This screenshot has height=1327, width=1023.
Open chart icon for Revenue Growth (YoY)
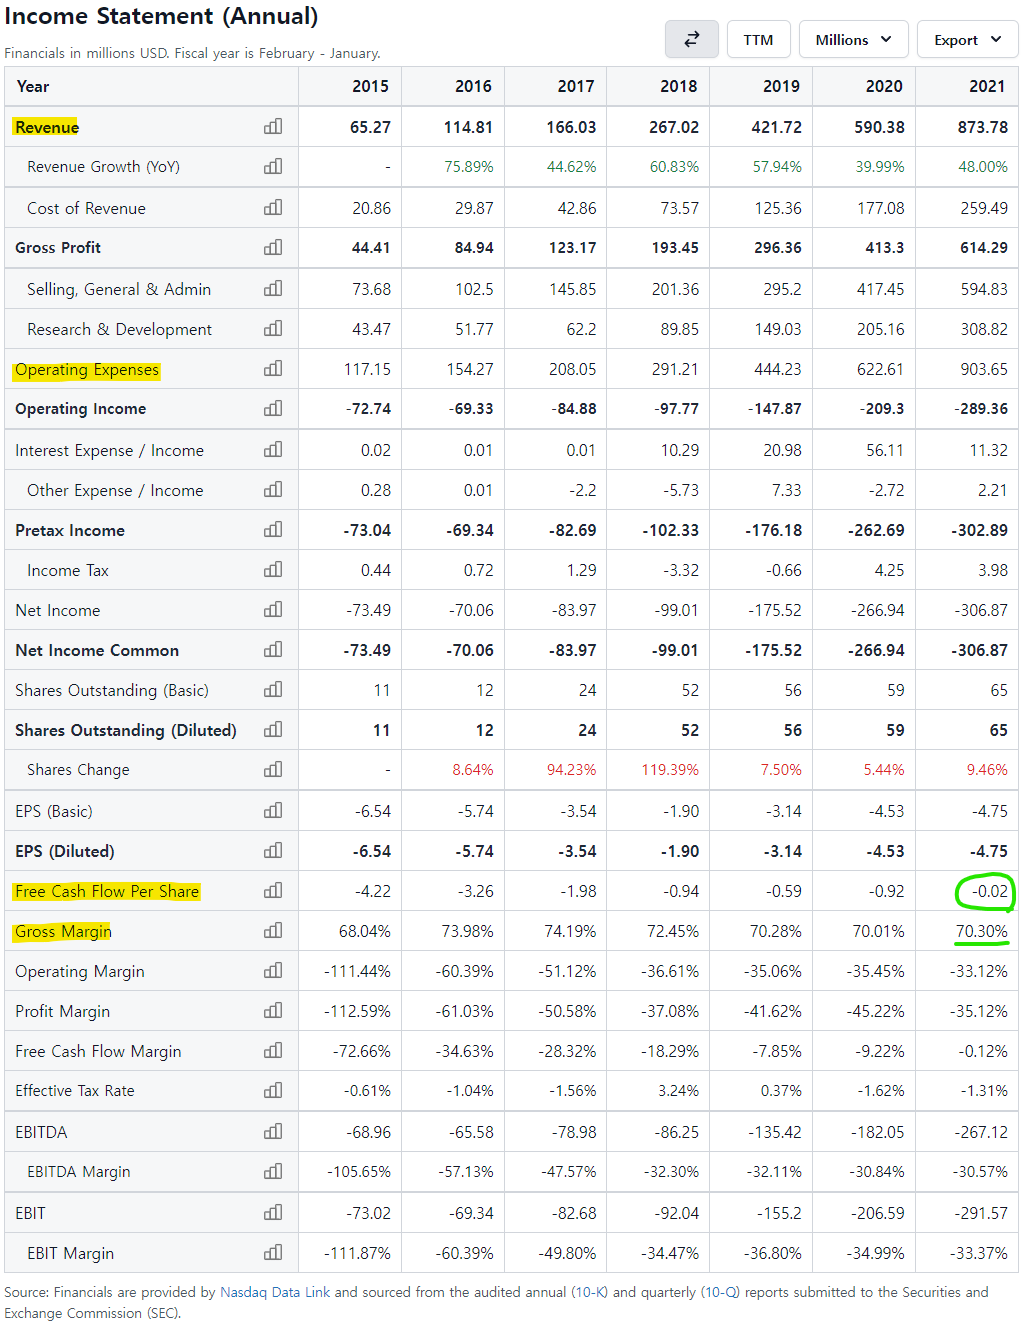[273, 166]
